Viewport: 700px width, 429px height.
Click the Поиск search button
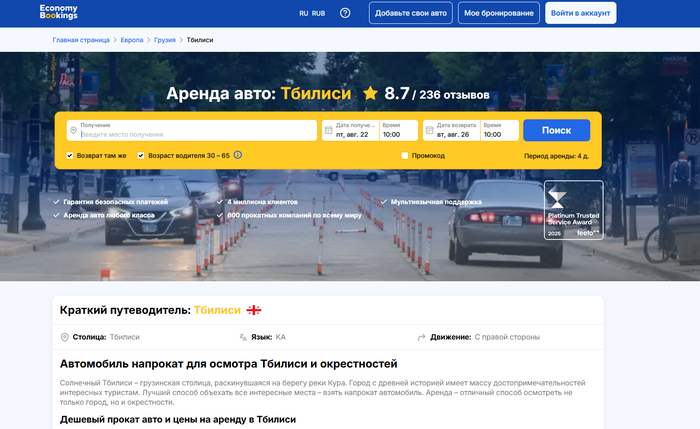[x=556, y=130]
